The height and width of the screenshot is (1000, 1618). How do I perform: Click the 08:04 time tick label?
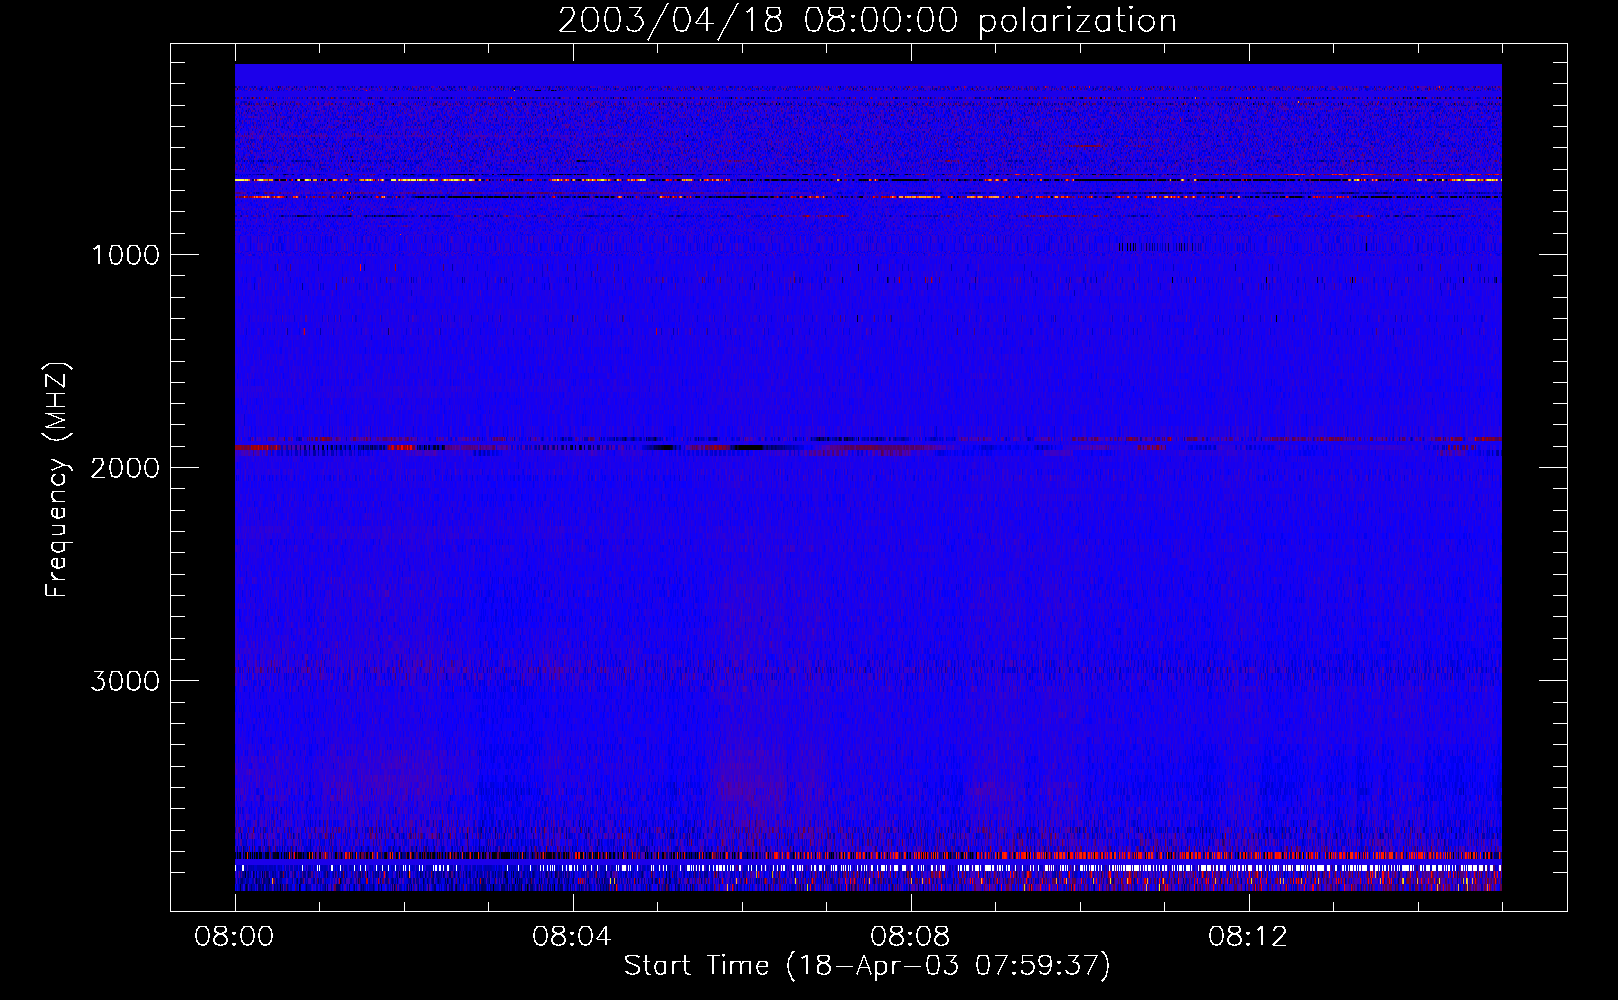point(572,937)
